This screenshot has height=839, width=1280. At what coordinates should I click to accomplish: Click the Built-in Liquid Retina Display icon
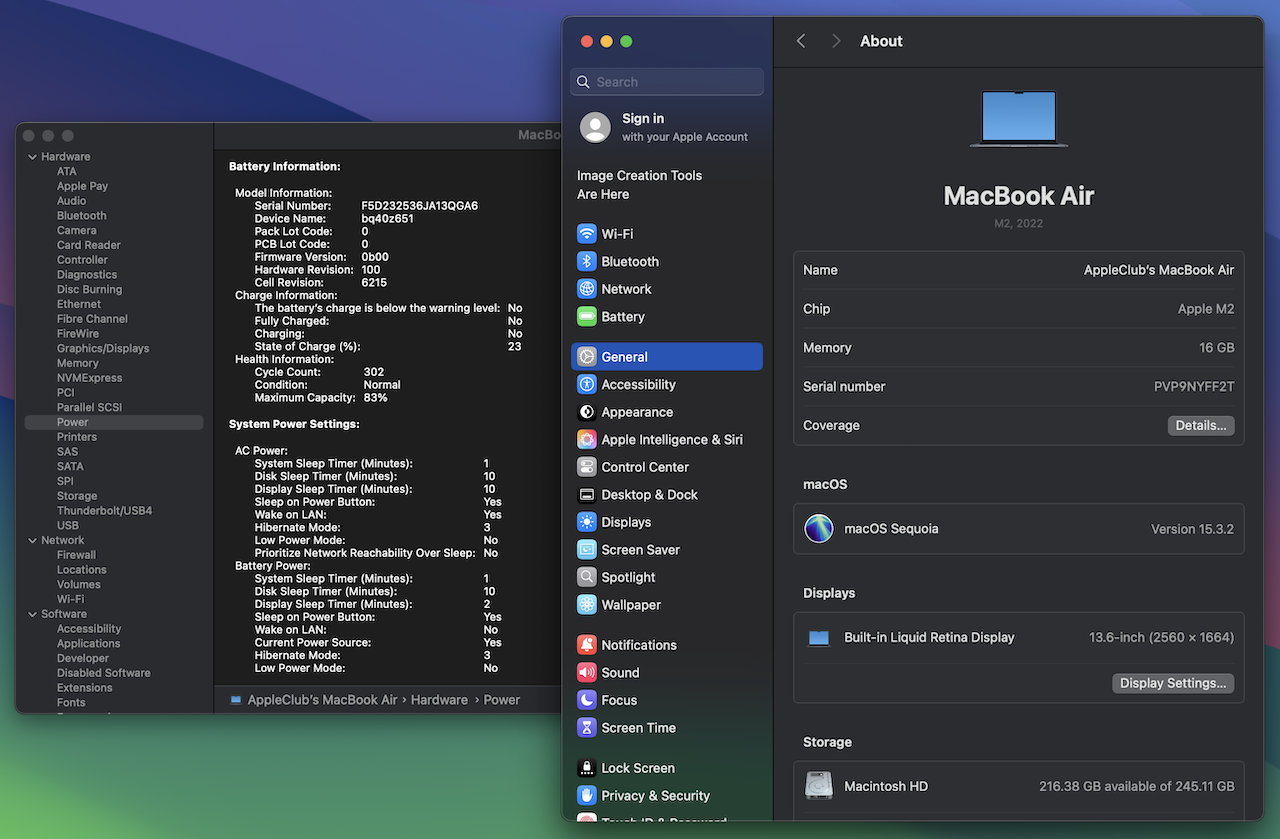point(819,638)
